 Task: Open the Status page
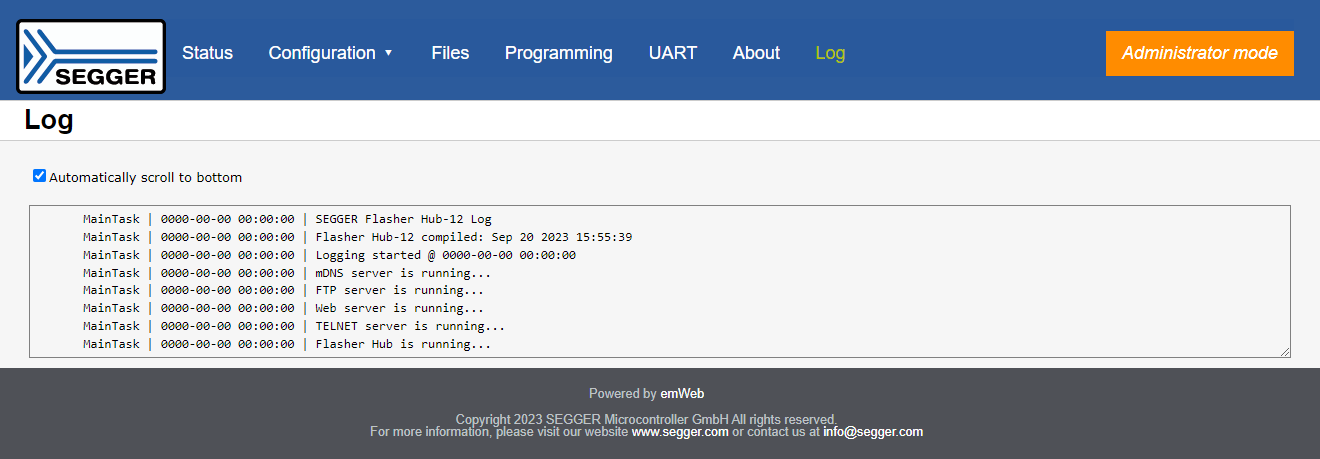(207, 53)
